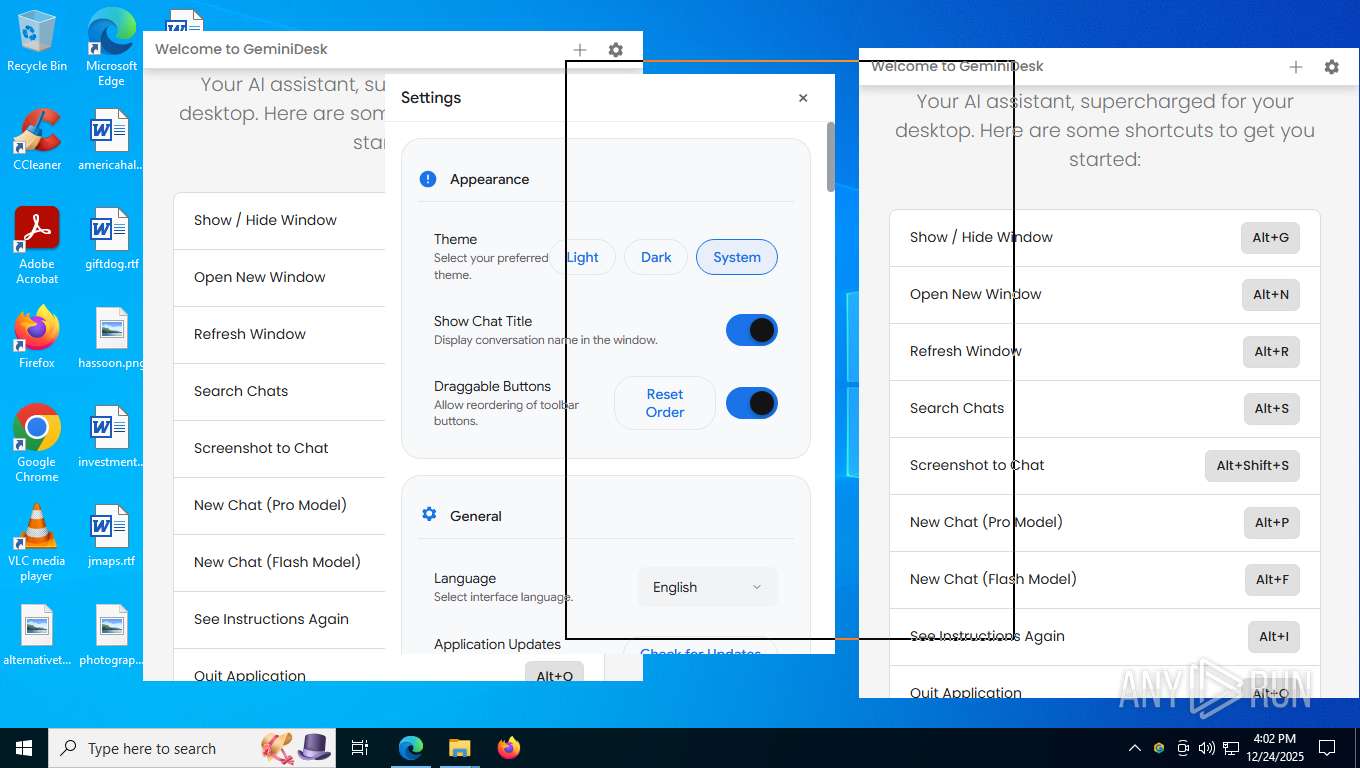Click 'See Instructions Again' in left window
This screenshot has width=1360, height=768.
click(x=271, y=619)
